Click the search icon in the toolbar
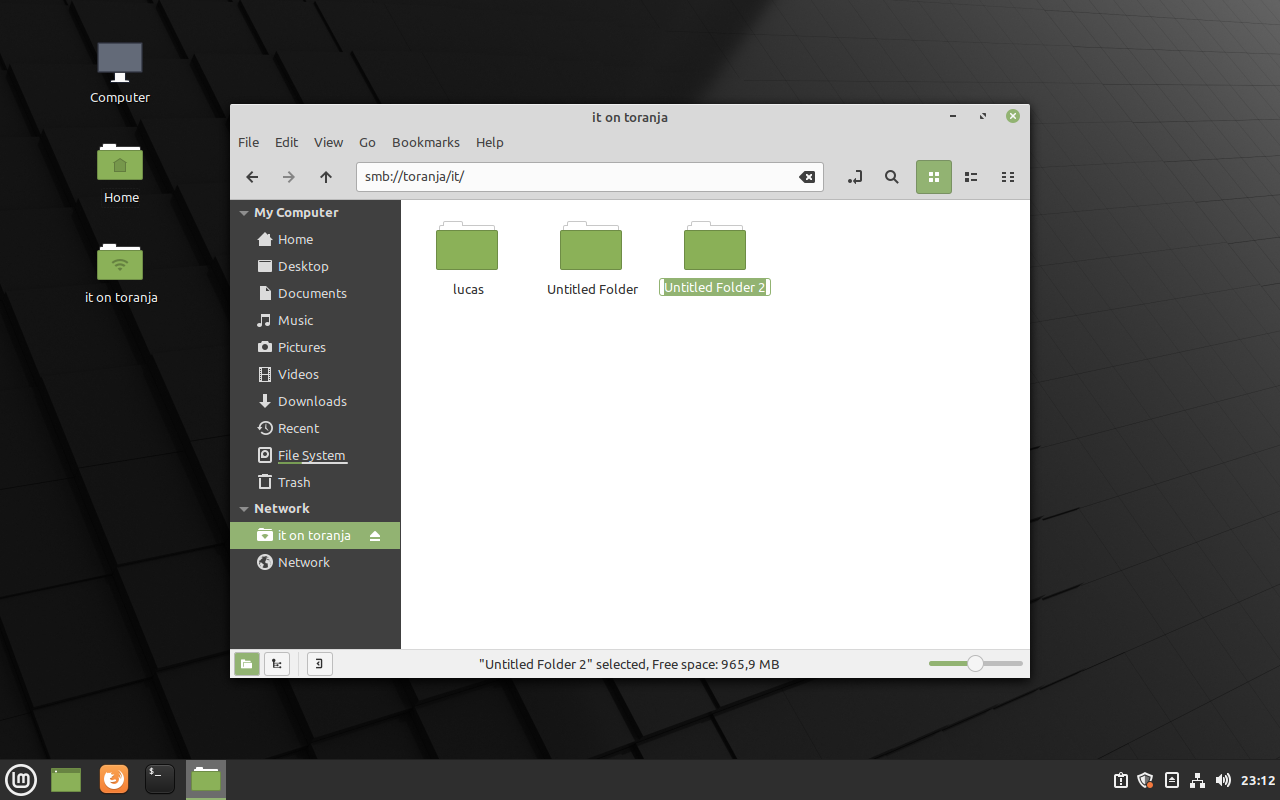 click(891, 177)
